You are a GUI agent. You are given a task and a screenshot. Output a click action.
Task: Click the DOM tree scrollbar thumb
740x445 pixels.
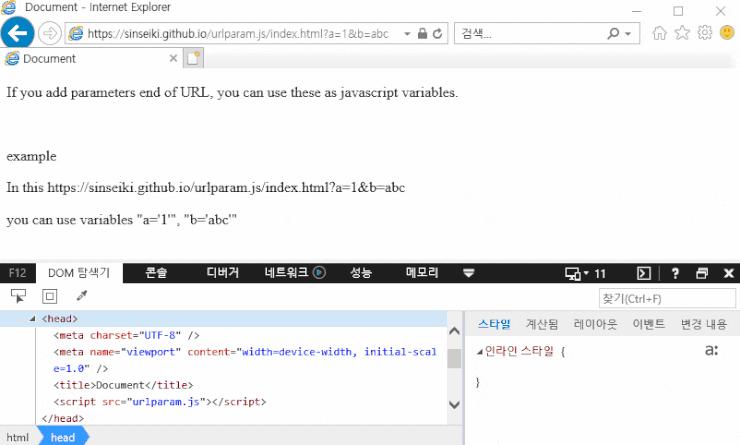pyautogui.click(x=454, y=359)
